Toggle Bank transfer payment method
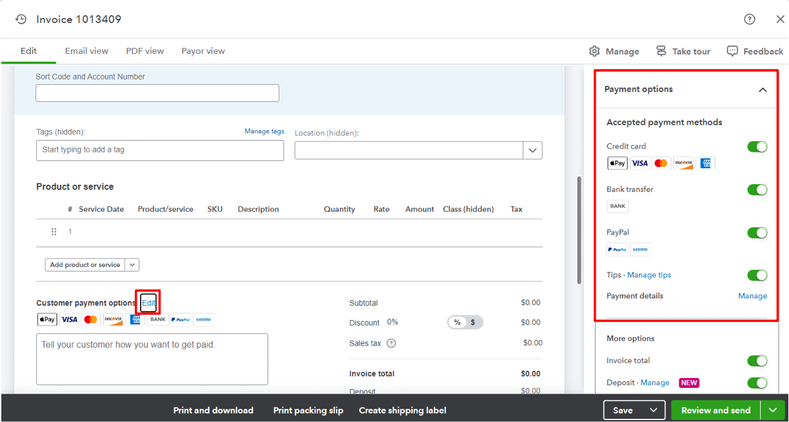The height and width of the screenshot is (422, 789). pos(757,190)
